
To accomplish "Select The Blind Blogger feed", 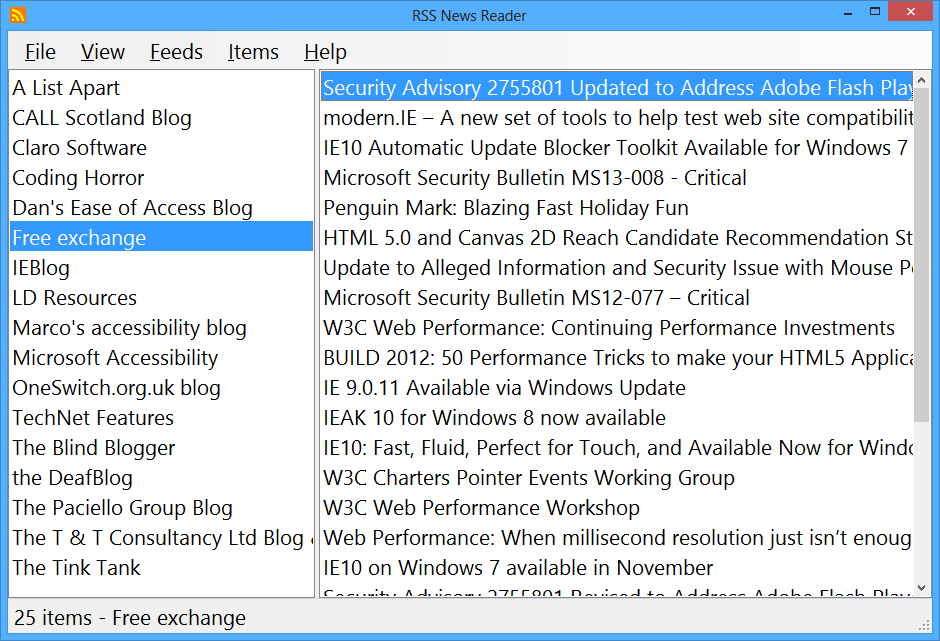I will point(161,447).
